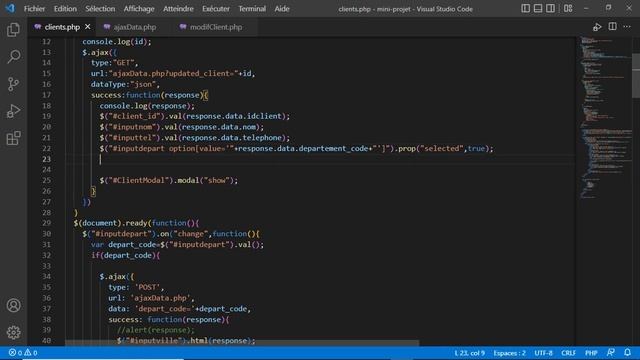This screenshot has height=360, width=640.
Task: Click "#inputtel" selector on line 21
Action: point(134,138)
